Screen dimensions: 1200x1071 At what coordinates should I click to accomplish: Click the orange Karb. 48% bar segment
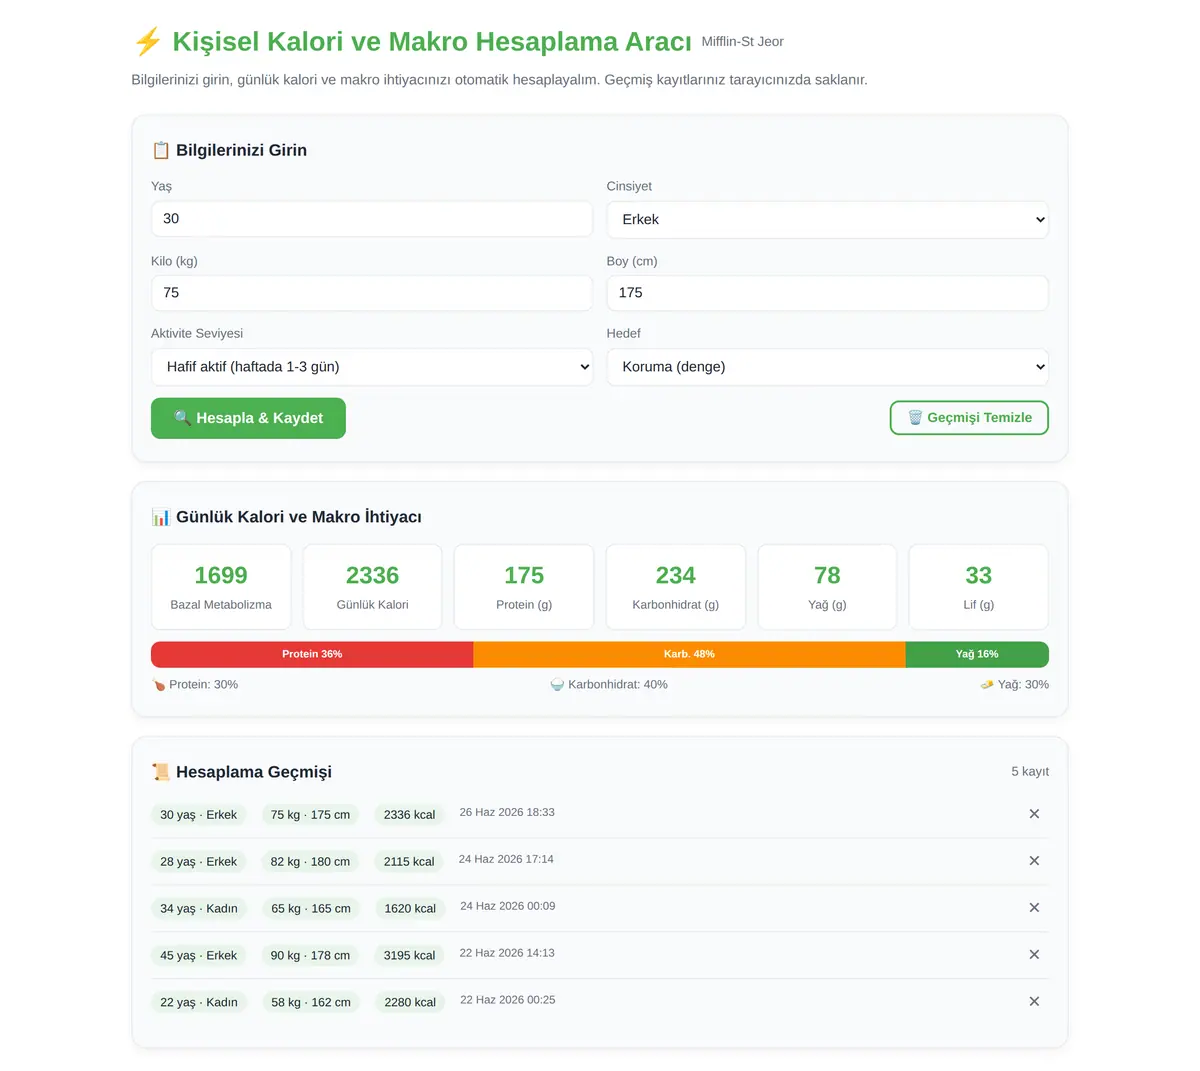pos(689,654)
